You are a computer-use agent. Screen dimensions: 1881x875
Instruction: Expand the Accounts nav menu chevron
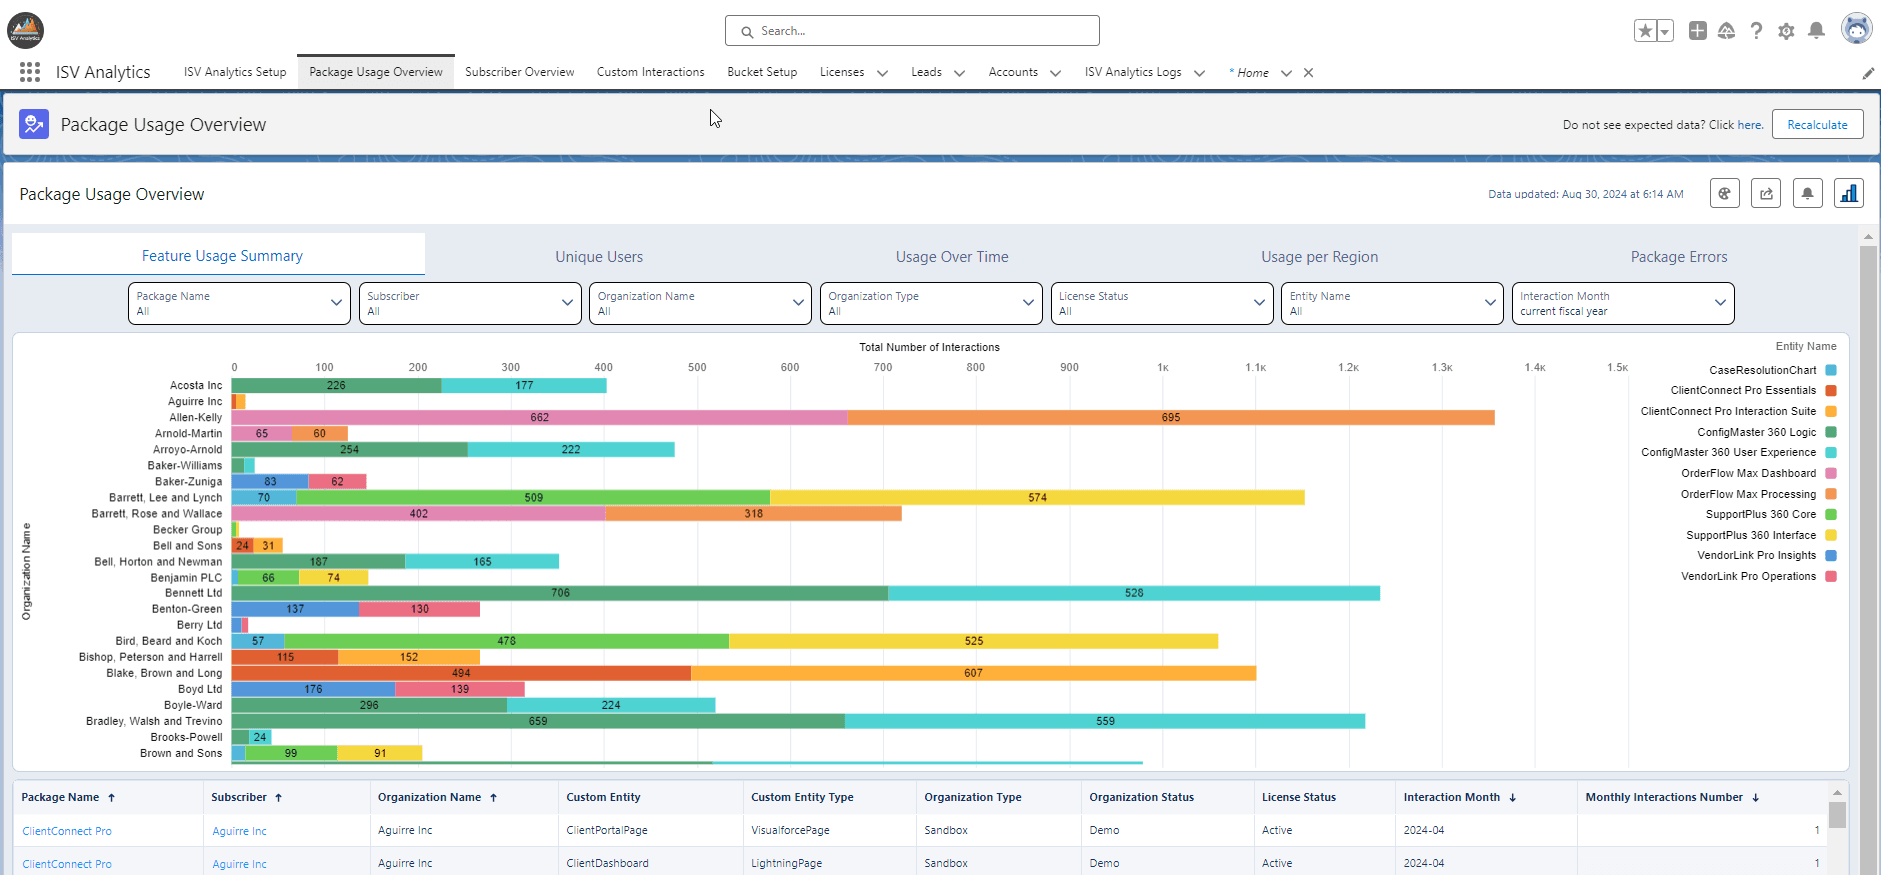[1055, 73]
